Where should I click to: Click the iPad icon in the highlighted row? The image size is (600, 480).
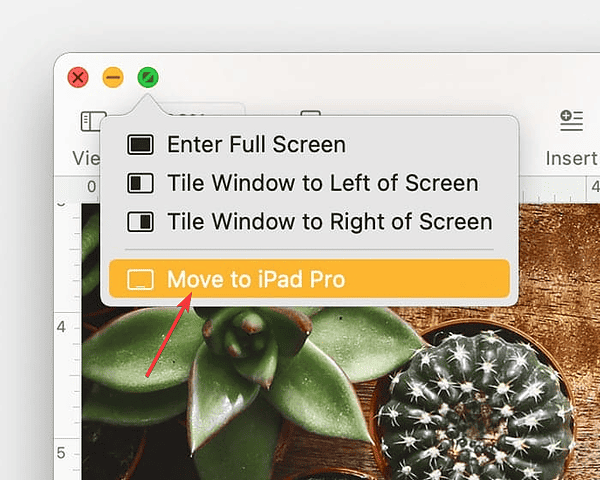point(140,279)
